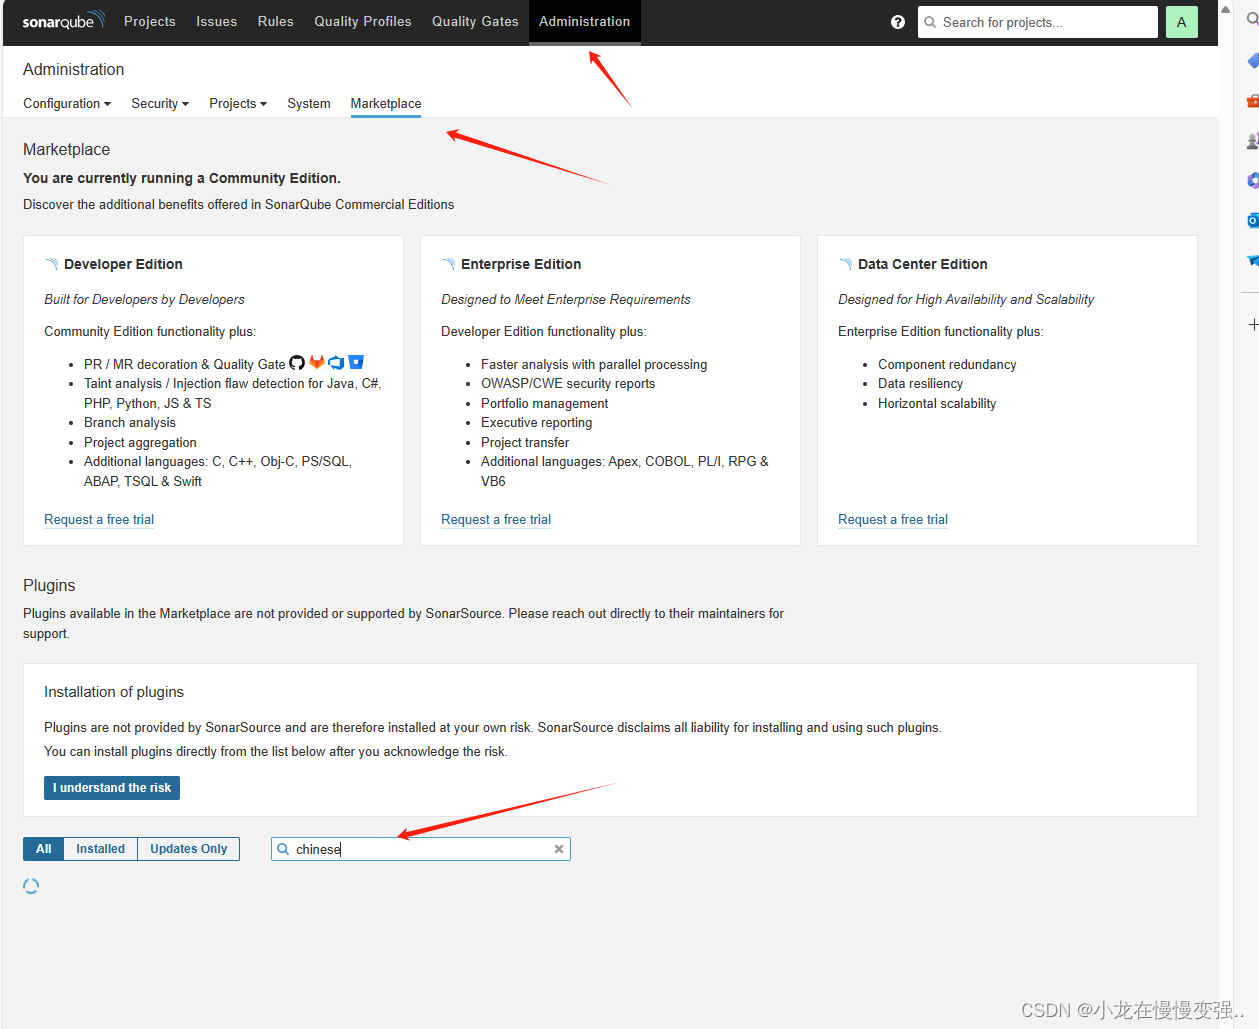Screen dimensions: 1259x1029
Task: Click 'Portfolio management' list item
Action: point(544,403)
